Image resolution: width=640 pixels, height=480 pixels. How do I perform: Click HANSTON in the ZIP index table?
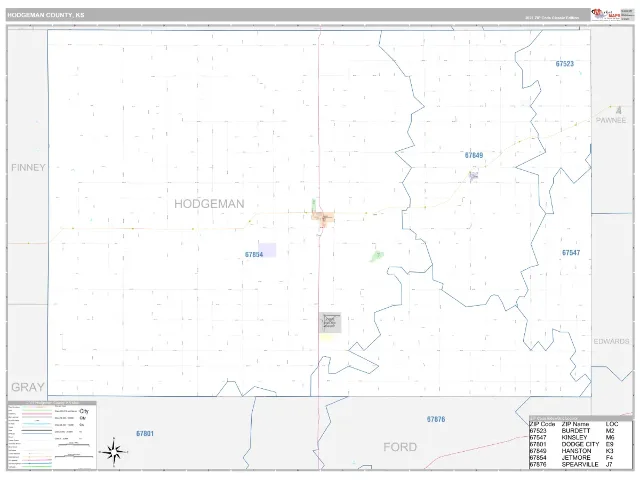[x=576, y=451]
